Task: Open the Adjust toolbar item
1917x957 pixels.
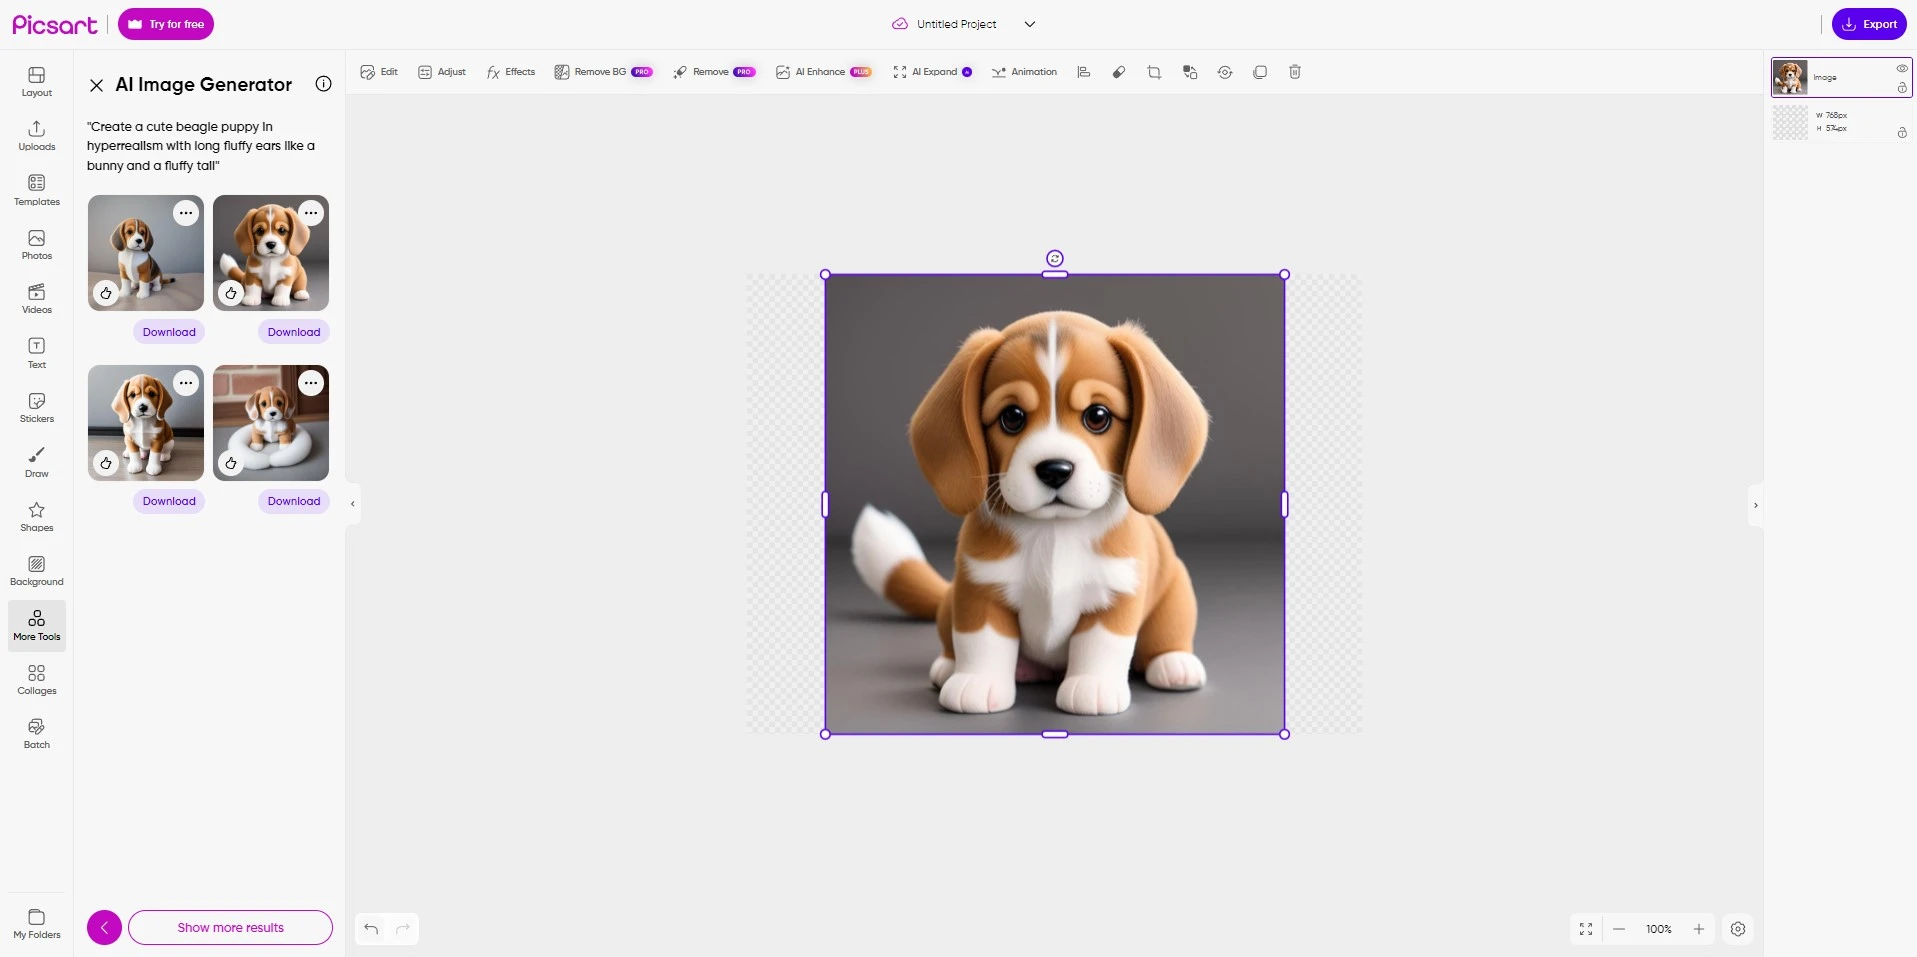Action: coord(442,72)
